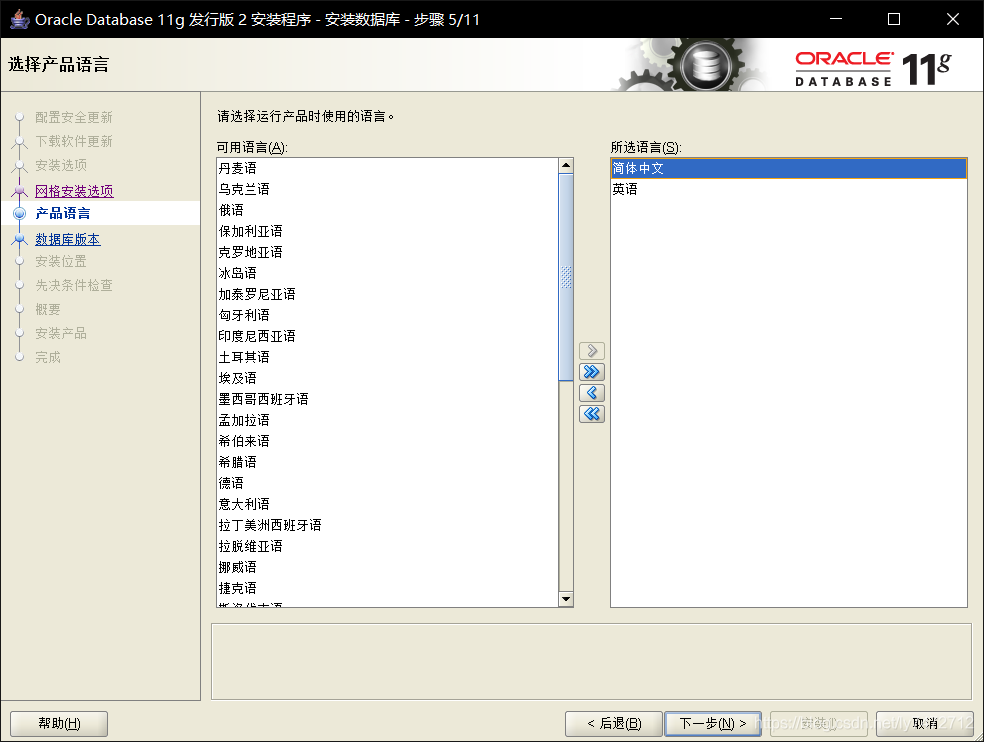Screen dimensions: 984x742
Task: Select 匈牙利语 in available languages
Action: 387,315
